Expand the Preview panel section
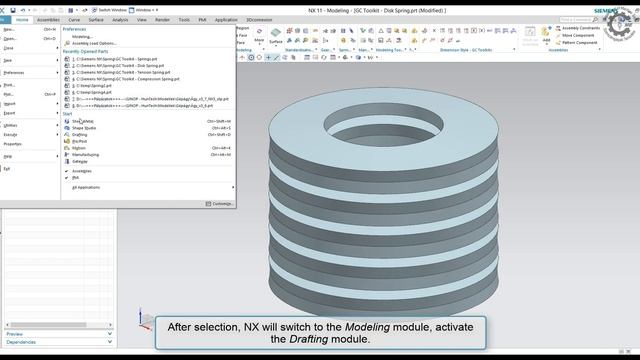The height and width of the screenshot is (360, 640). coord(59,334)
